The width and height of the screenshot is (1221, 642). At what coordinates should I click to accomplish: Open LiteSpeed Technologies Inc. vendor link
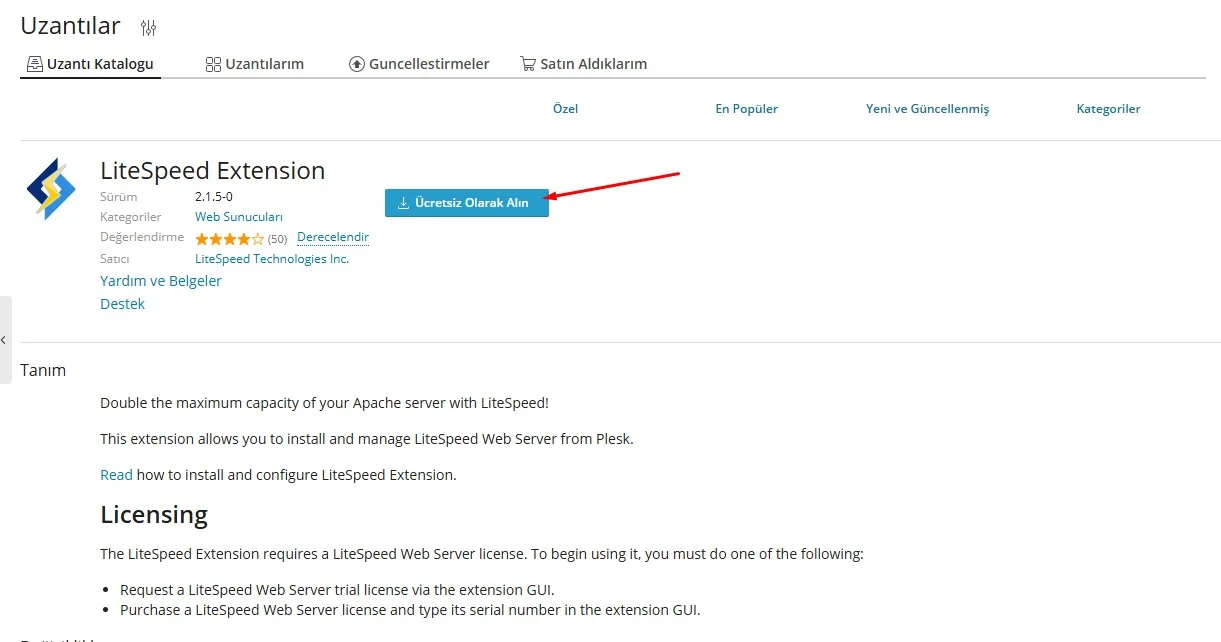point(272,259)
